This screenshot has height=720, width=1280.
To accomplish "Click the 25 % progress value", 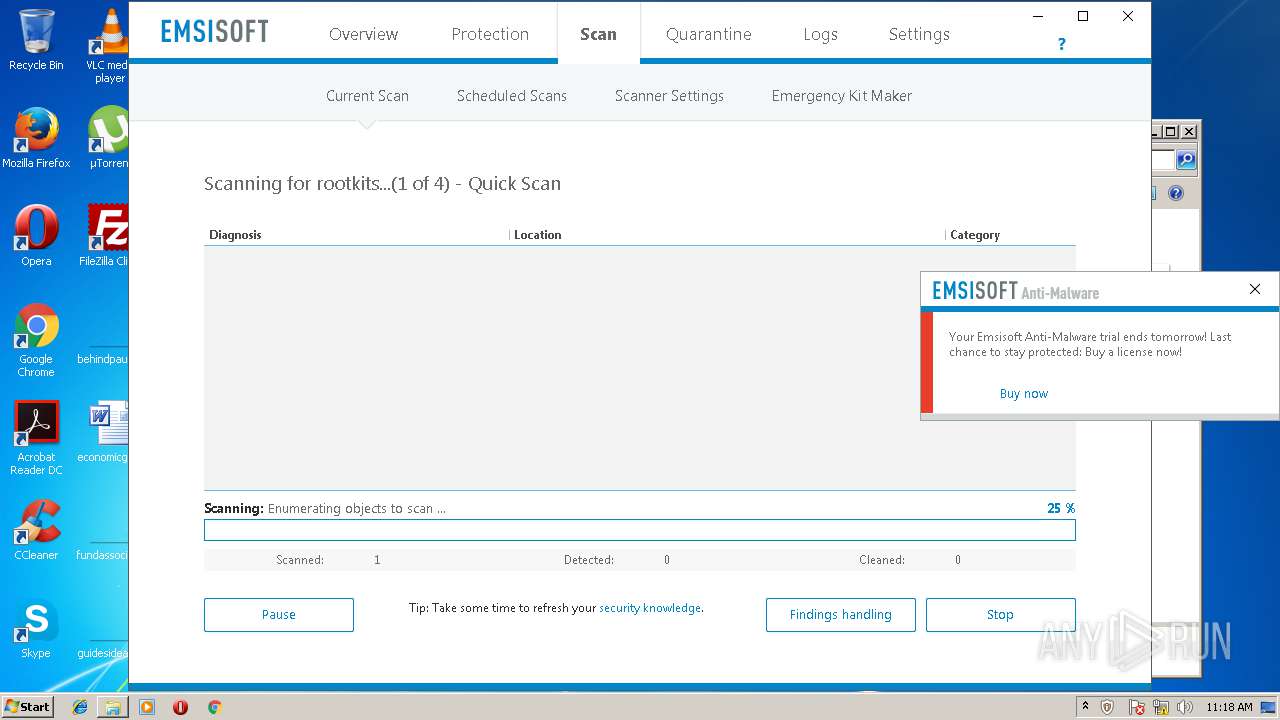I will 1061,508.
